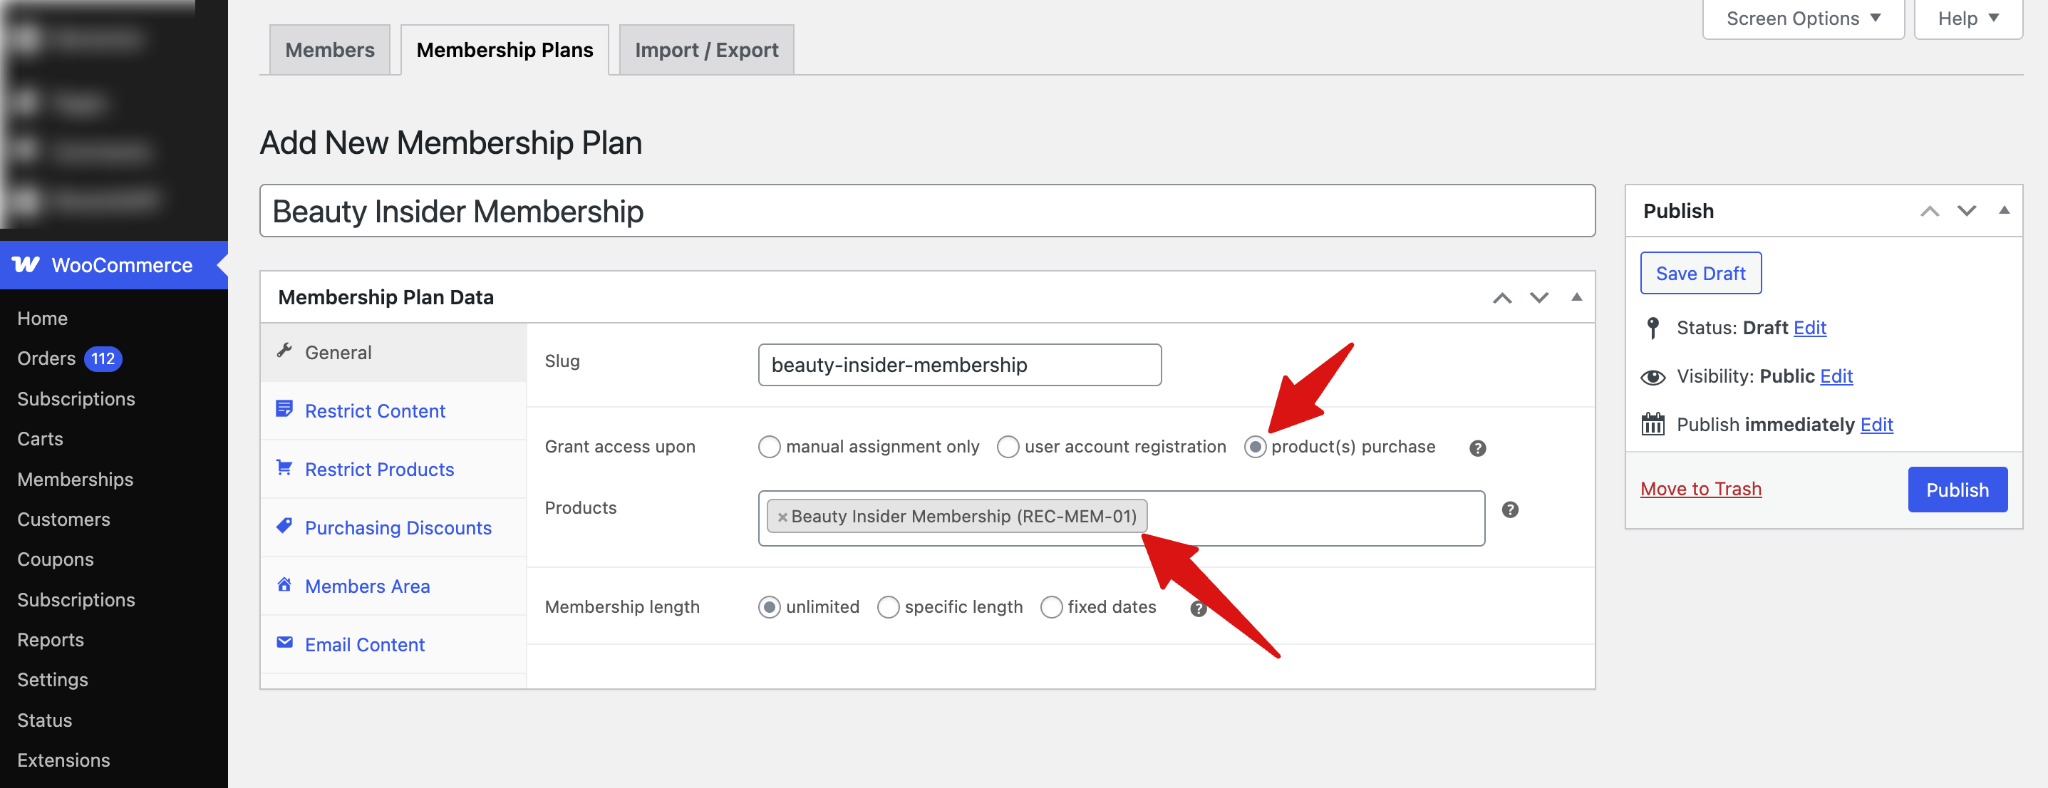The height and width of the screenshot is (788, 2048).
Task: Select user account registration radio button
Action: click(1008, 447)
